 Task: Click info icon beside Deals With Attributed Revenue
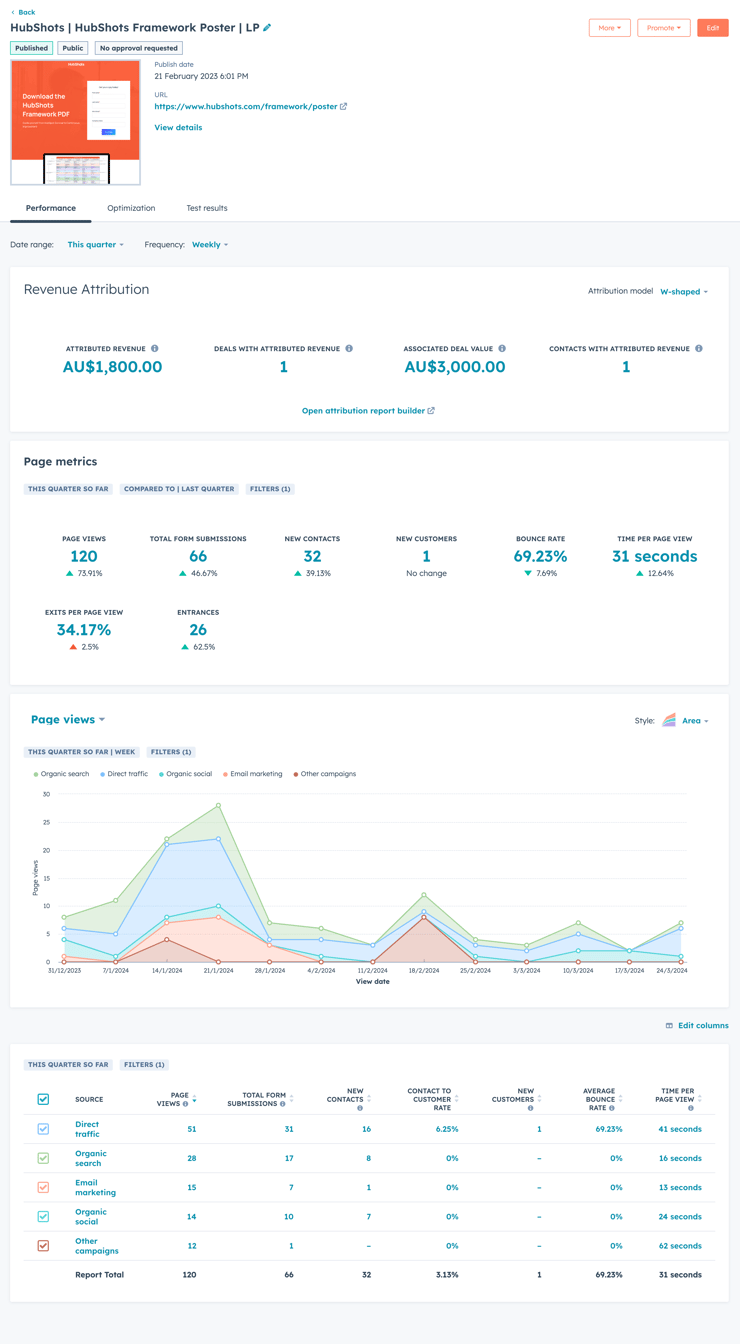pyautogui.click(x=349, y=349)
